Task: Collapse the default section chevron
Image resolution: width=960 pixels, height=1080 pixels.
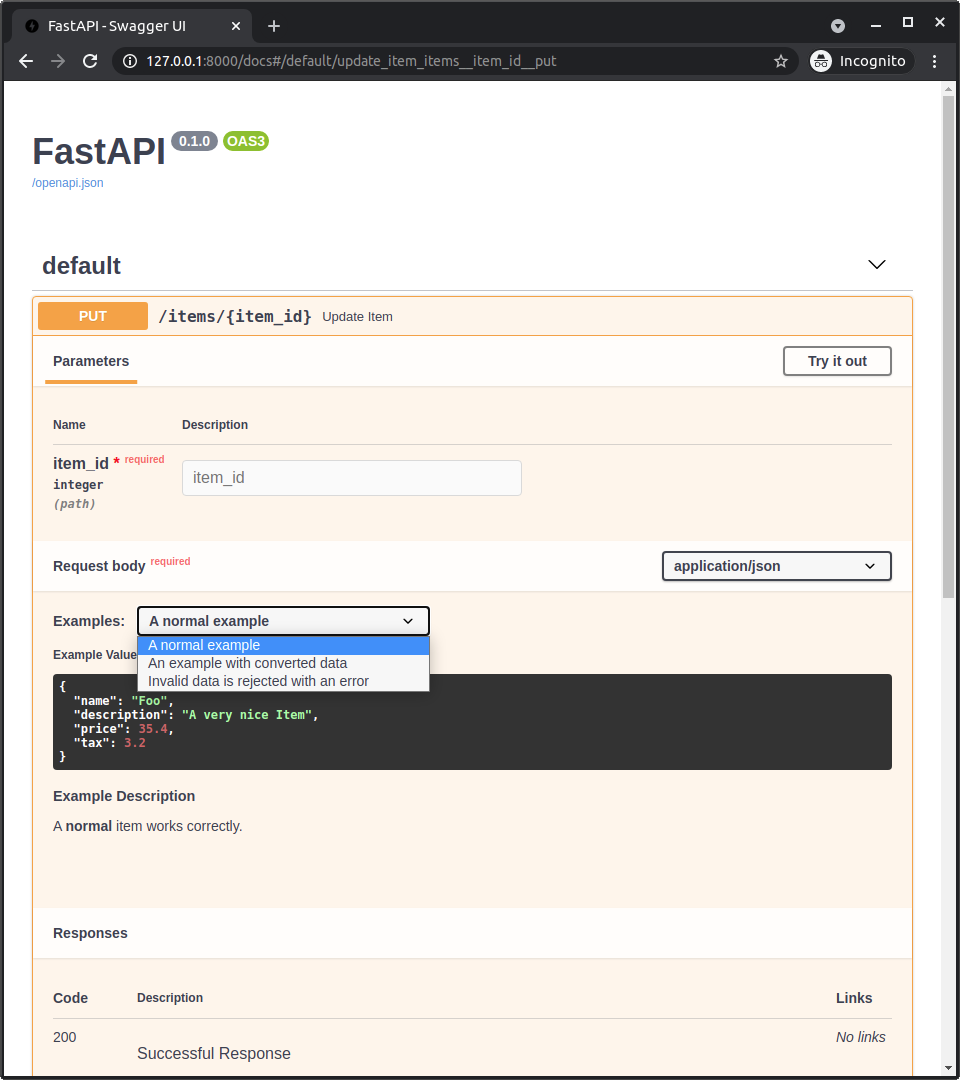Action: point(877,265)
